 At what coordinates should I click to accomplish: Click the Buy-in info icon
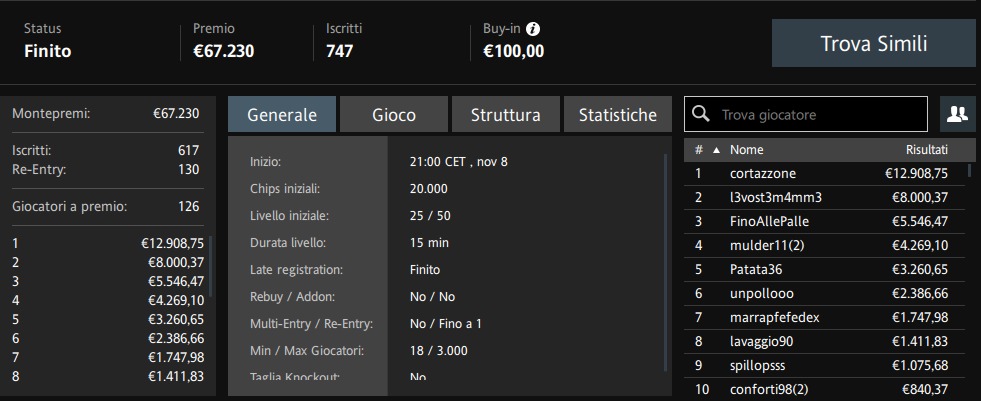coord(533,29)
